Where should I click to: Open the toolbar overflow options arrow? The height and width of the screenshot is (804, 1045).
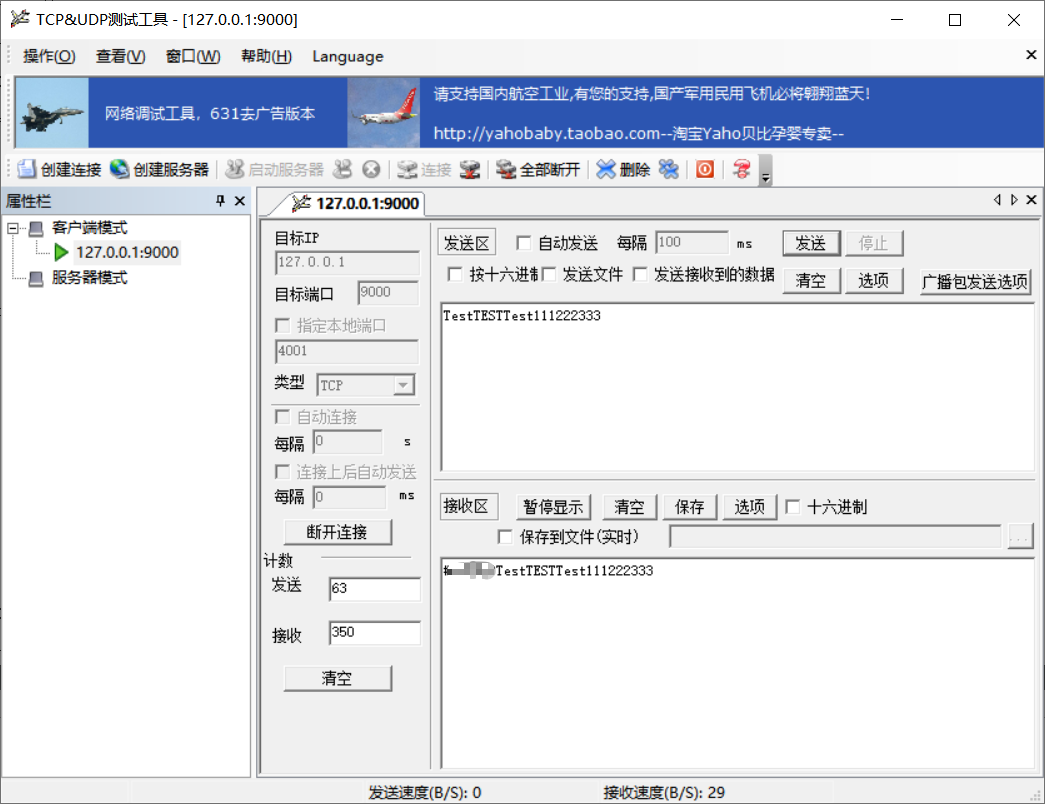766,171
